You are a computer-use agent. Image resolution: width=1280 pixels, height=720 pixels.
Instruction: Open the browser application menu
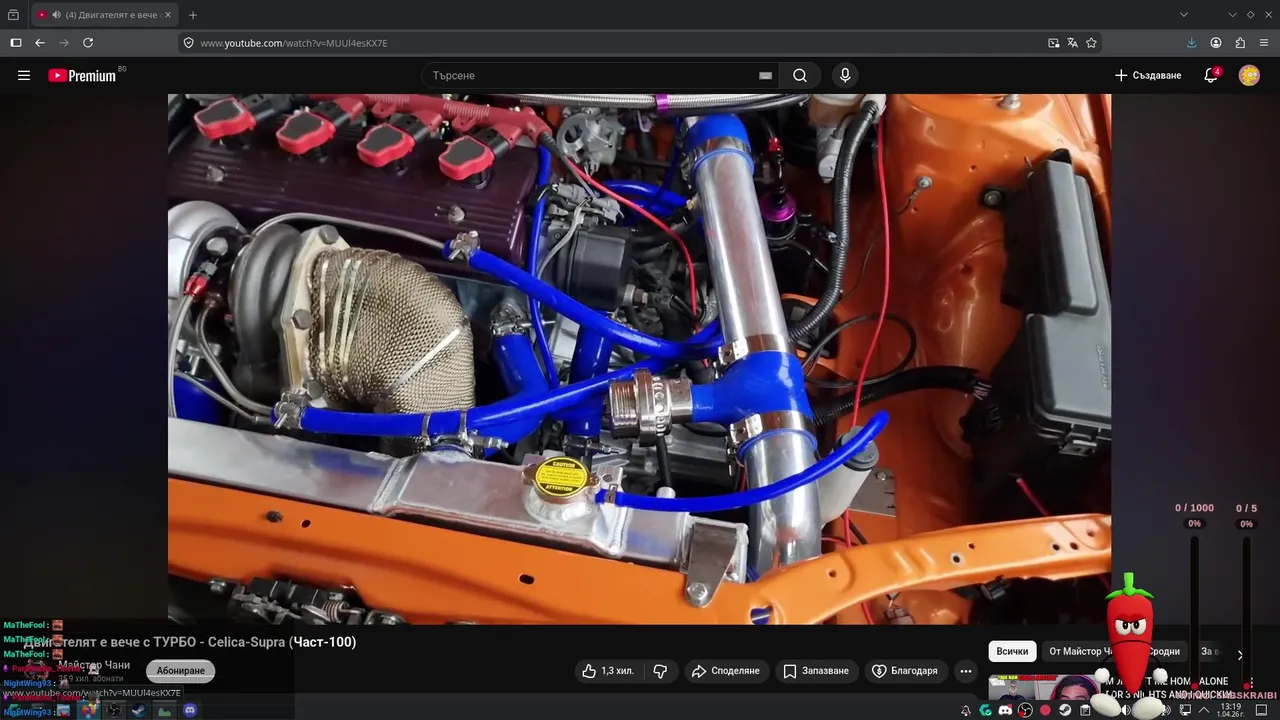[1265, 43]
